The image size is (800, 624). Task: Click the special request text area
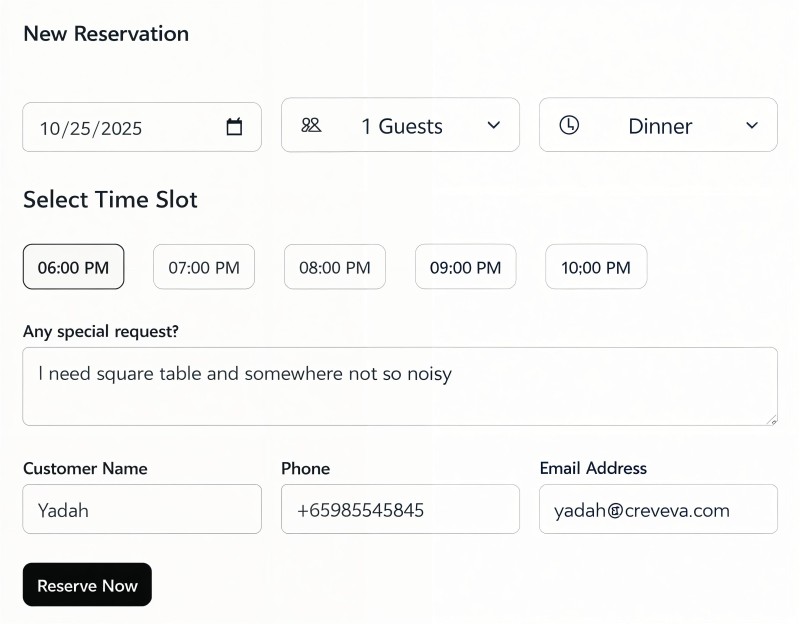point(400,385)
